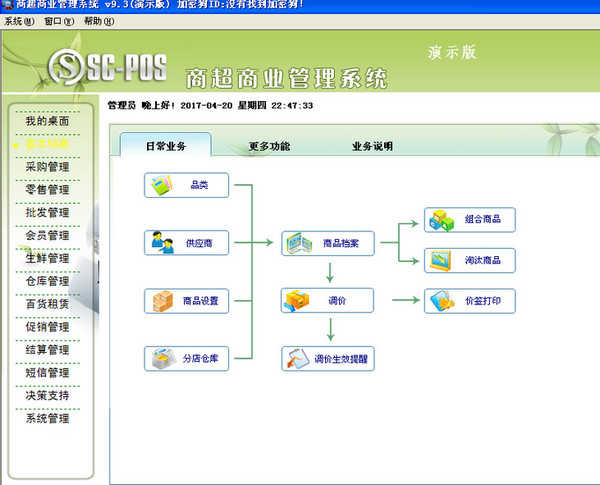This screenshot has width=600, height=485.
Task: Select the 分店仓库 branch warehouse icon
Action: click(161, 357)
